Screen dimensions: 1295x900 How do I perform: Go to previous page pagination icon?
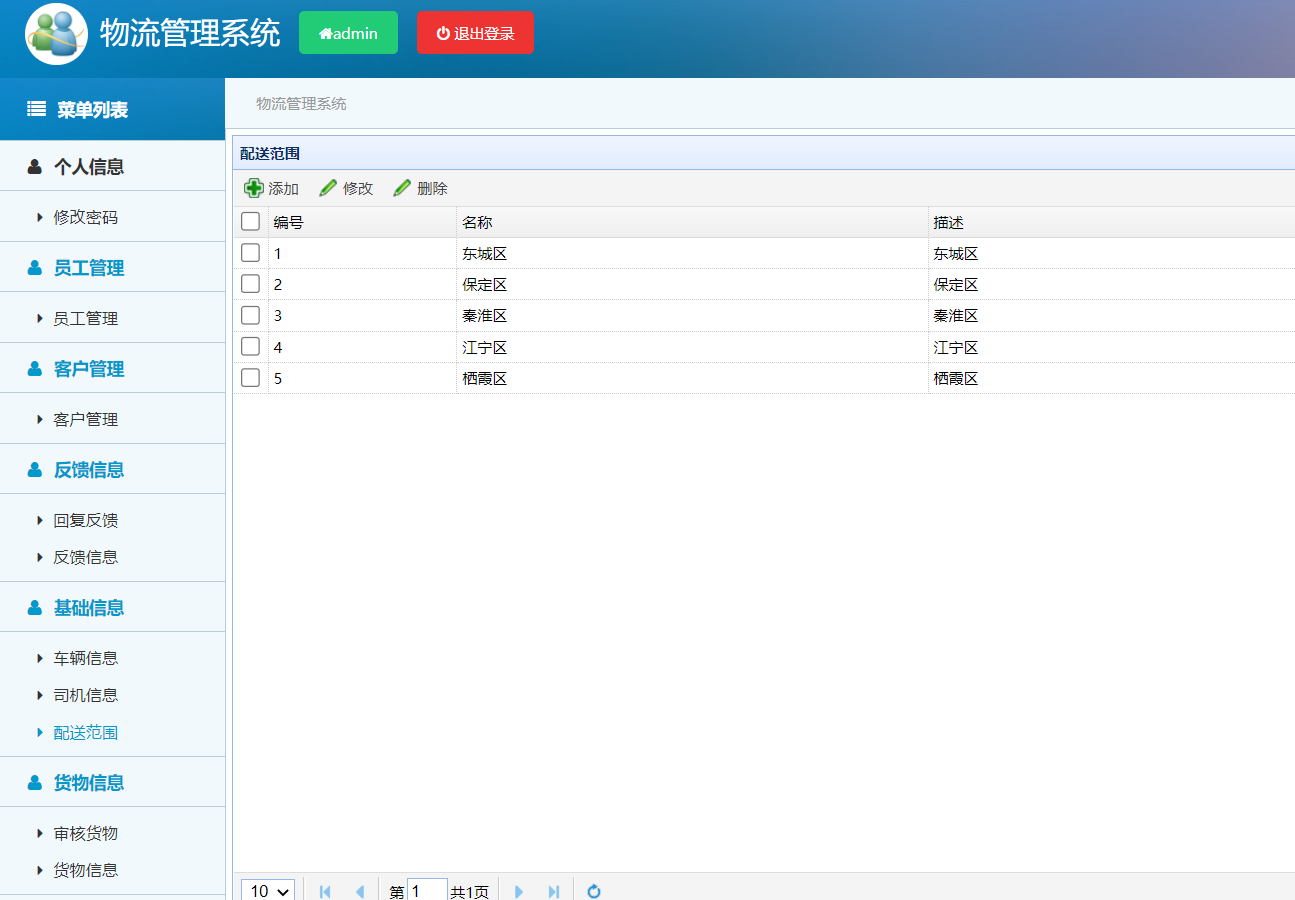[x=359, y=891]
